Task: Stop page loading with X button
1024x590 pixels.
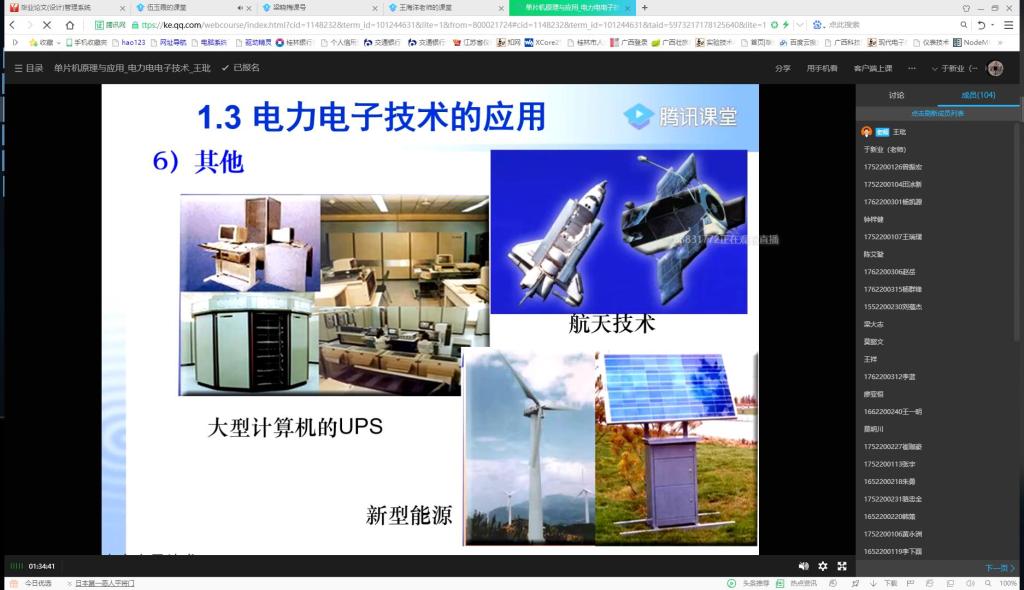Action: [47, 25]
